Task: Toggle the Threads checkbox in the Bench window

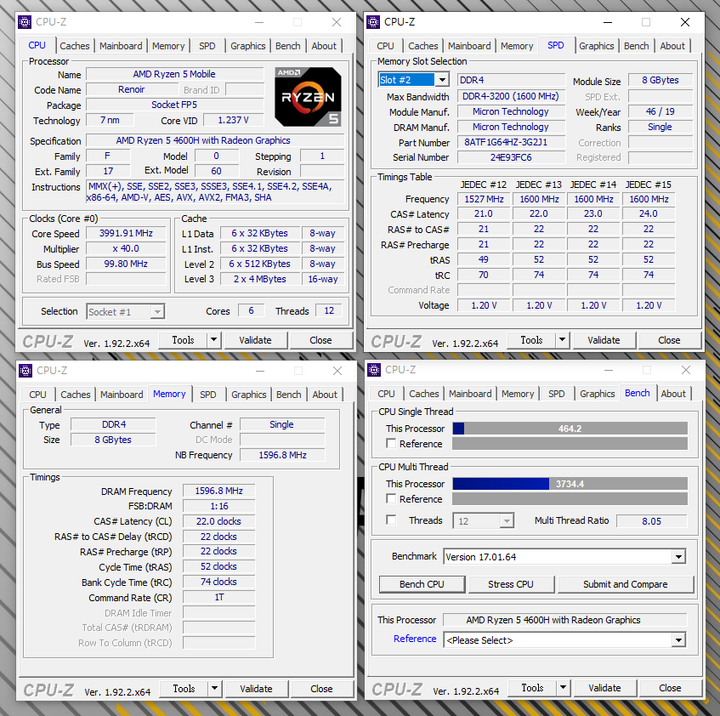Action: (x=391, y=520)
